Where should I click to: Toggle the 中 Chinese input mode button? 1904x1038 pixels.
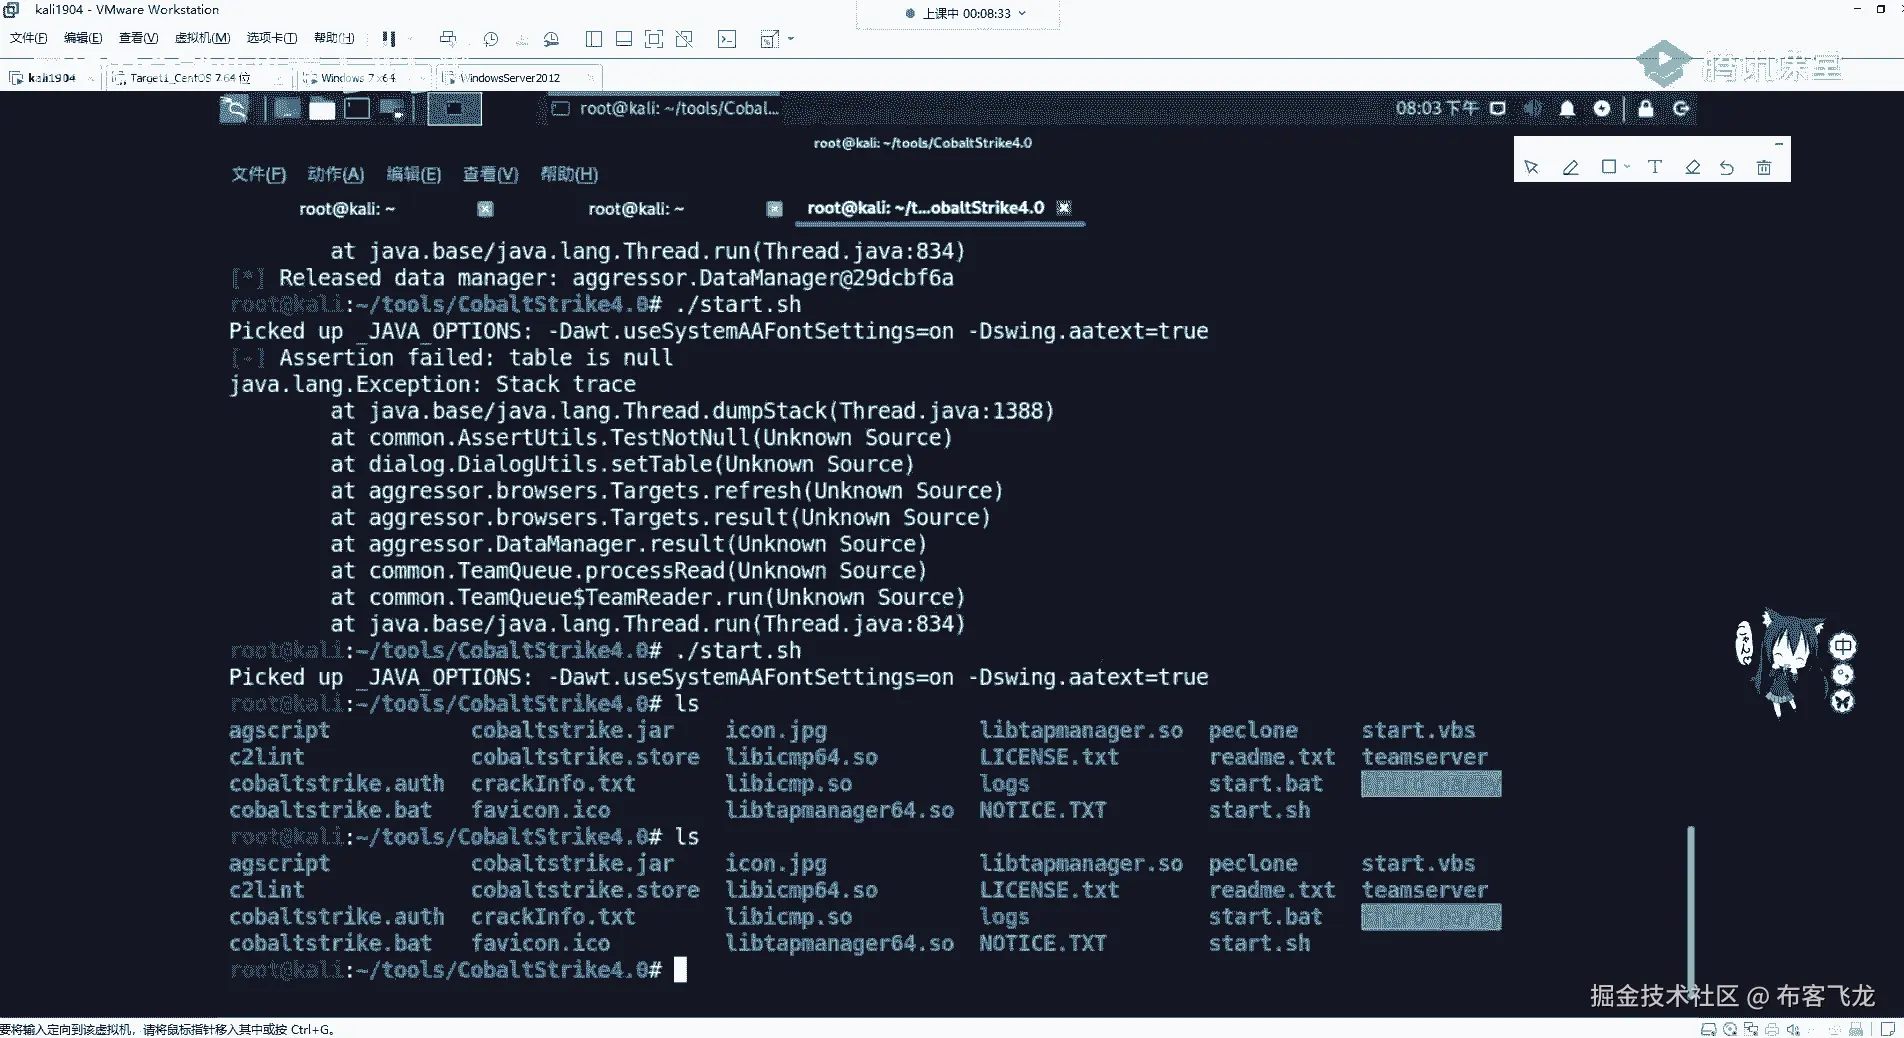point(1843,647)
